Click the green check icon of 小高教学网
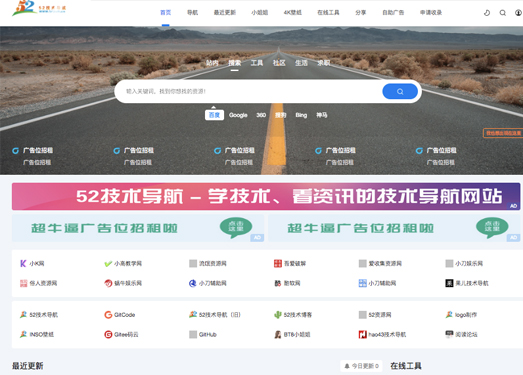This screenshot has width=523, height=375. (x=108, y=264)
